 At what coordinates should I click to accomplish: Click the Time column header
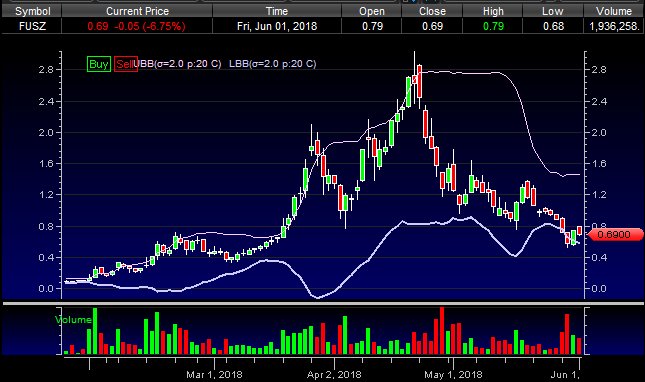tap(277, 11)
